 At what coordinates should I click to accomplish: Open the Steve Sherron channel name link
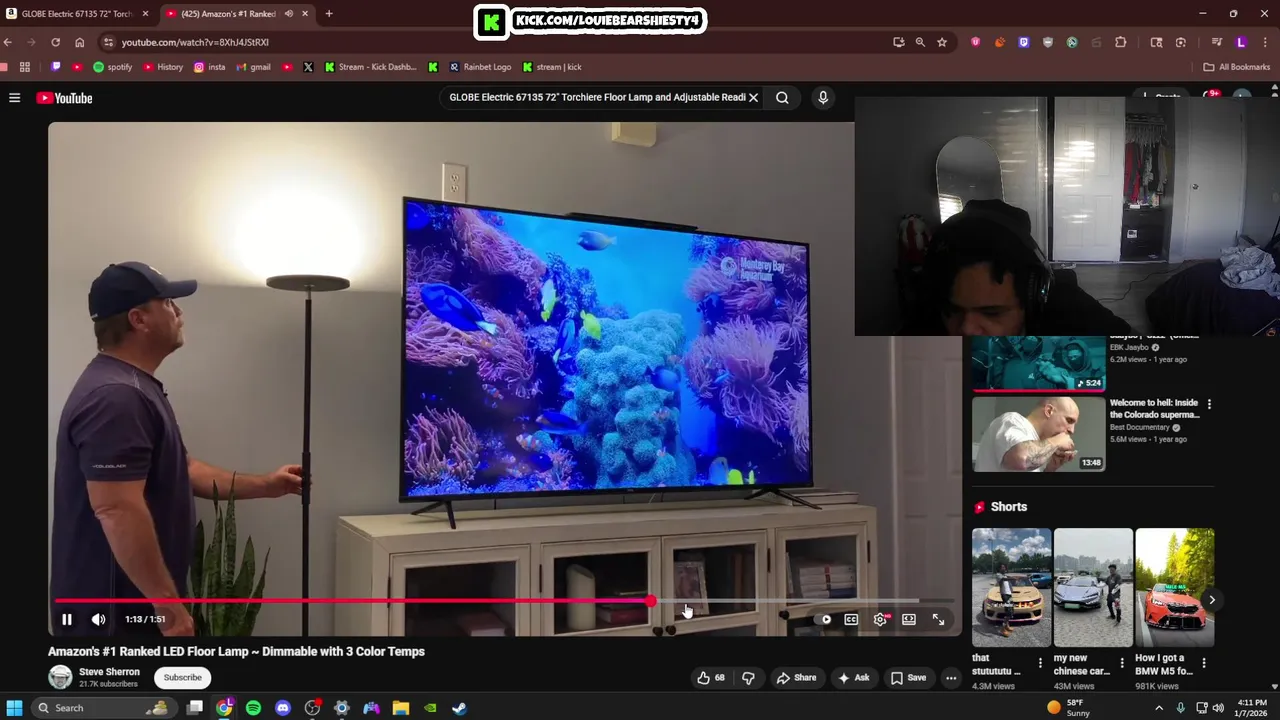109,672
